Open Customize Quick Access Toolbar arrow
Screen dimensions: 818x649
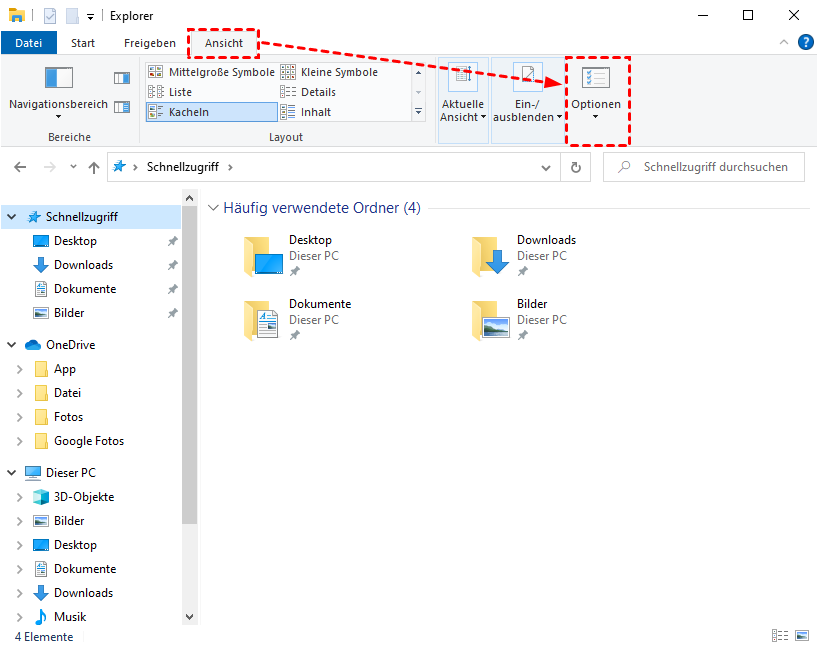90,17
